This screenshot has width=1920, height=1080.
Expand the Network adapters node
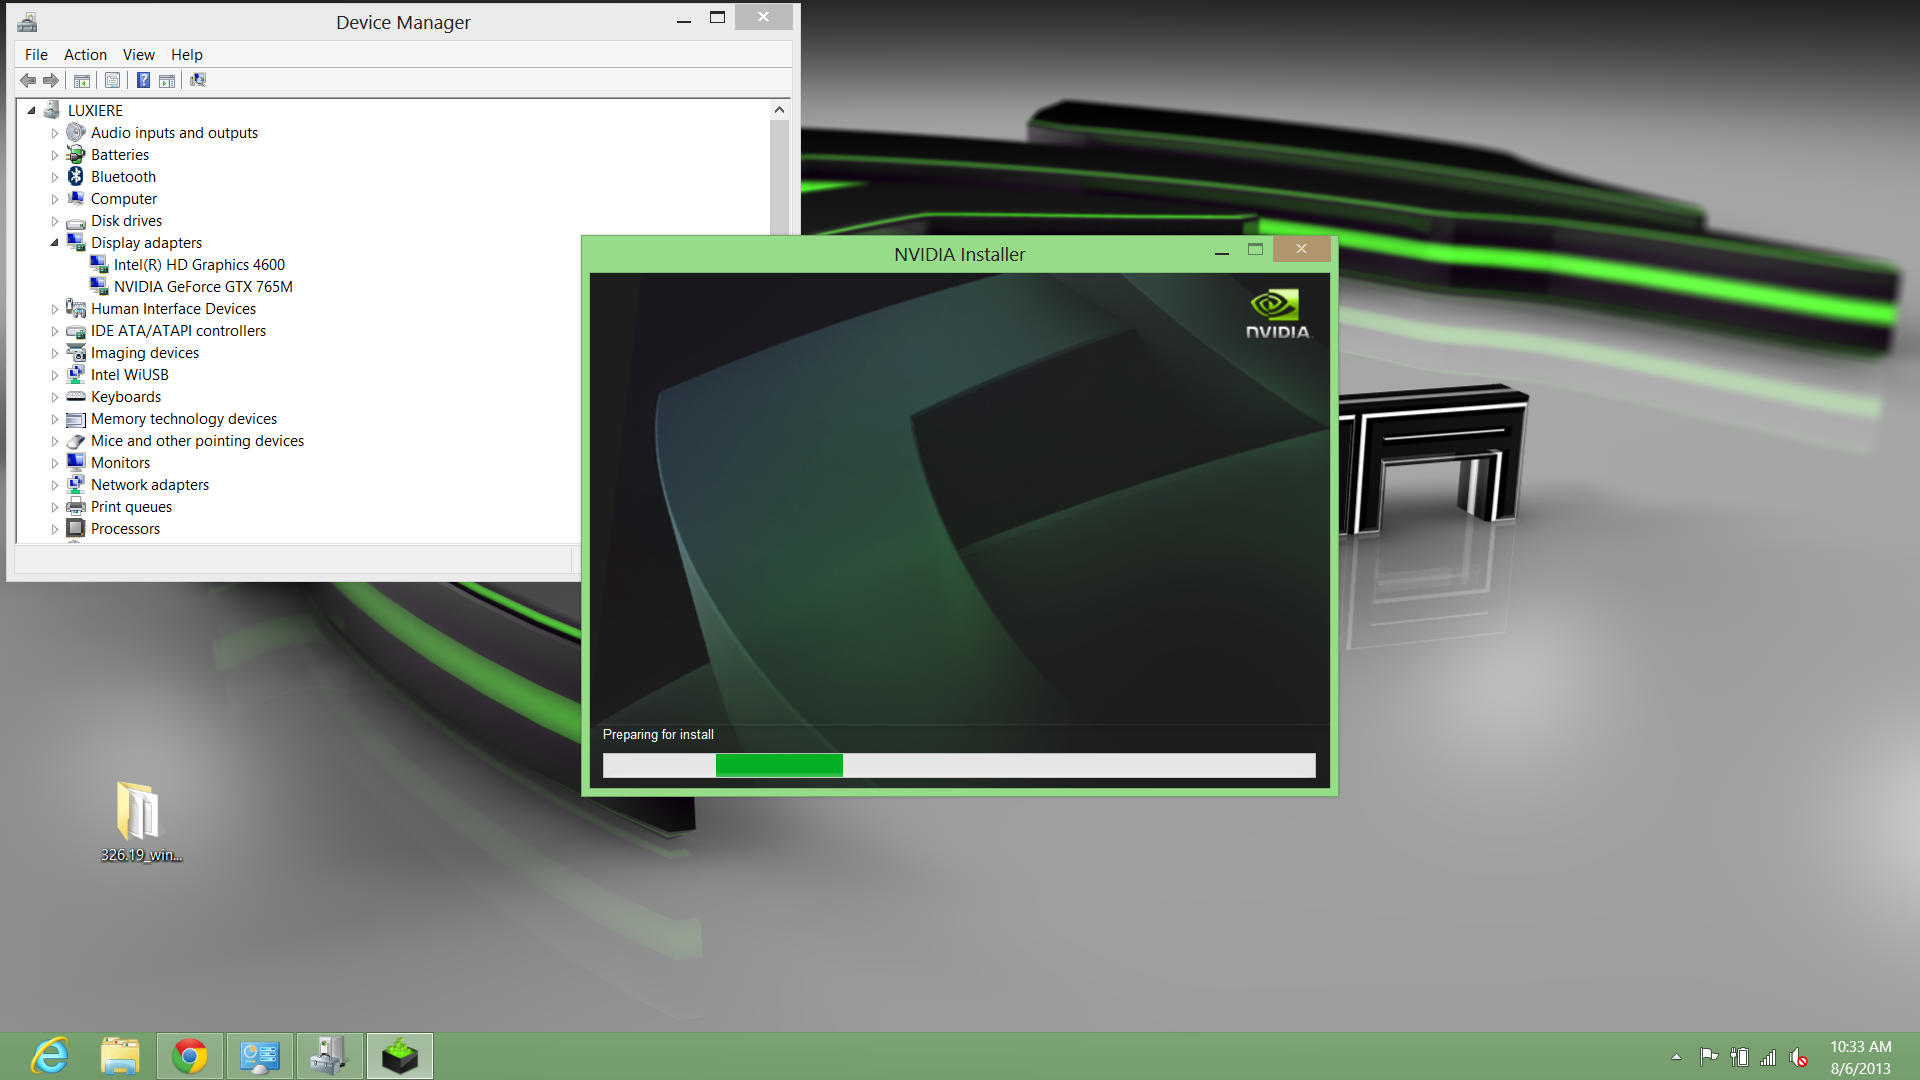pyautogui.click(x=55, y=485)
